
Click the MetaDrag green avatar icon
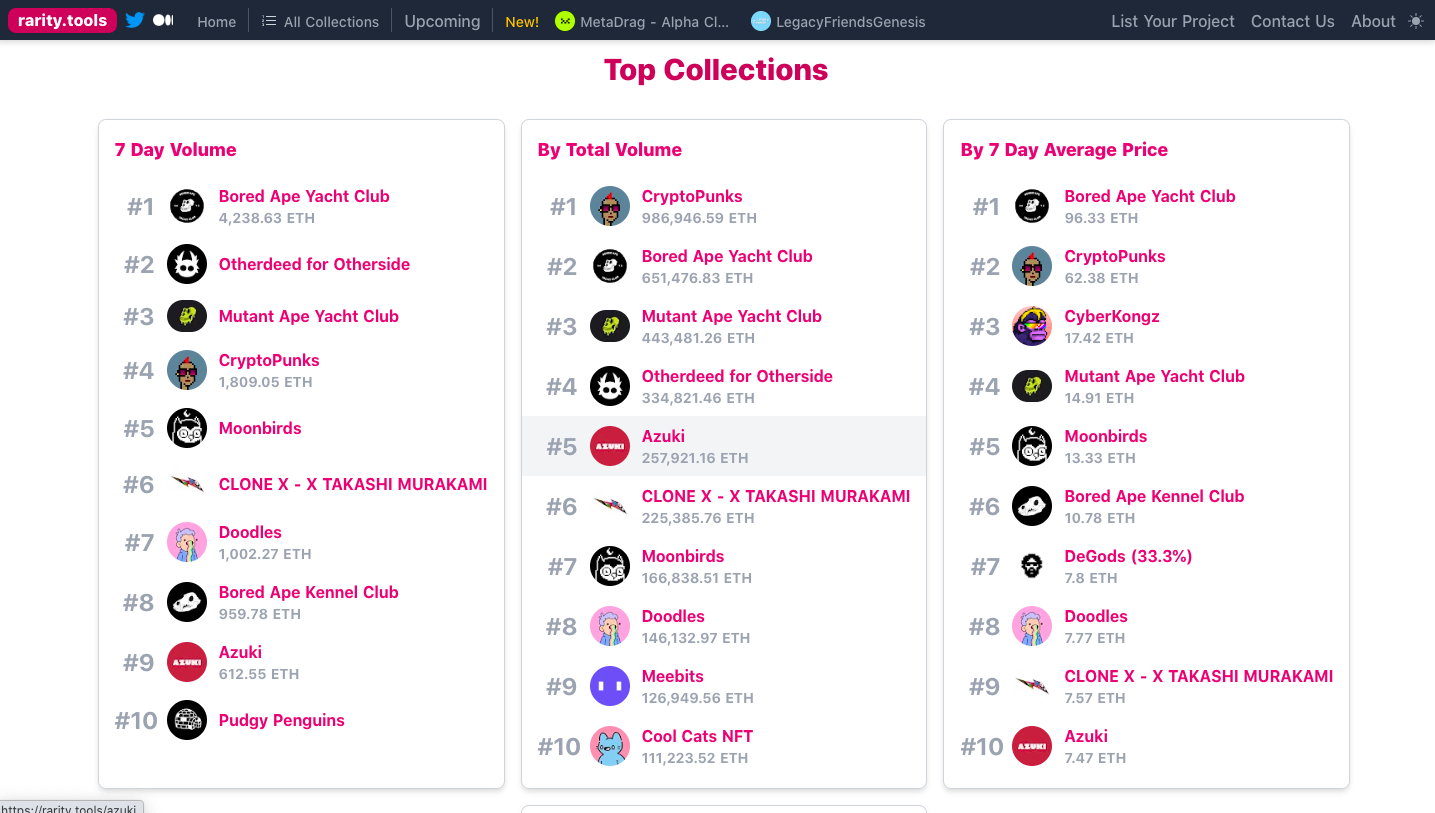[x=565, y=21]
